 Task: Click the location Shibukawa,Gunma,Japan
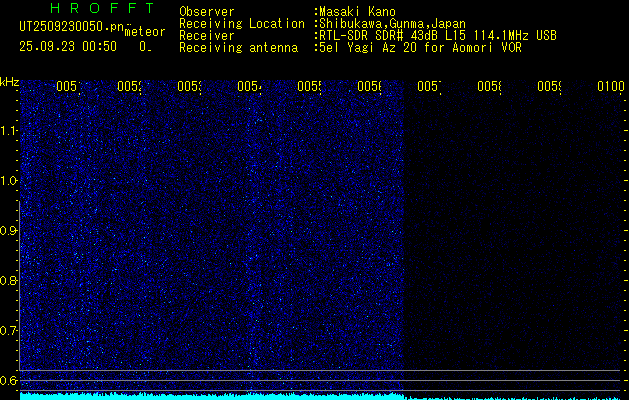point(392,24)
